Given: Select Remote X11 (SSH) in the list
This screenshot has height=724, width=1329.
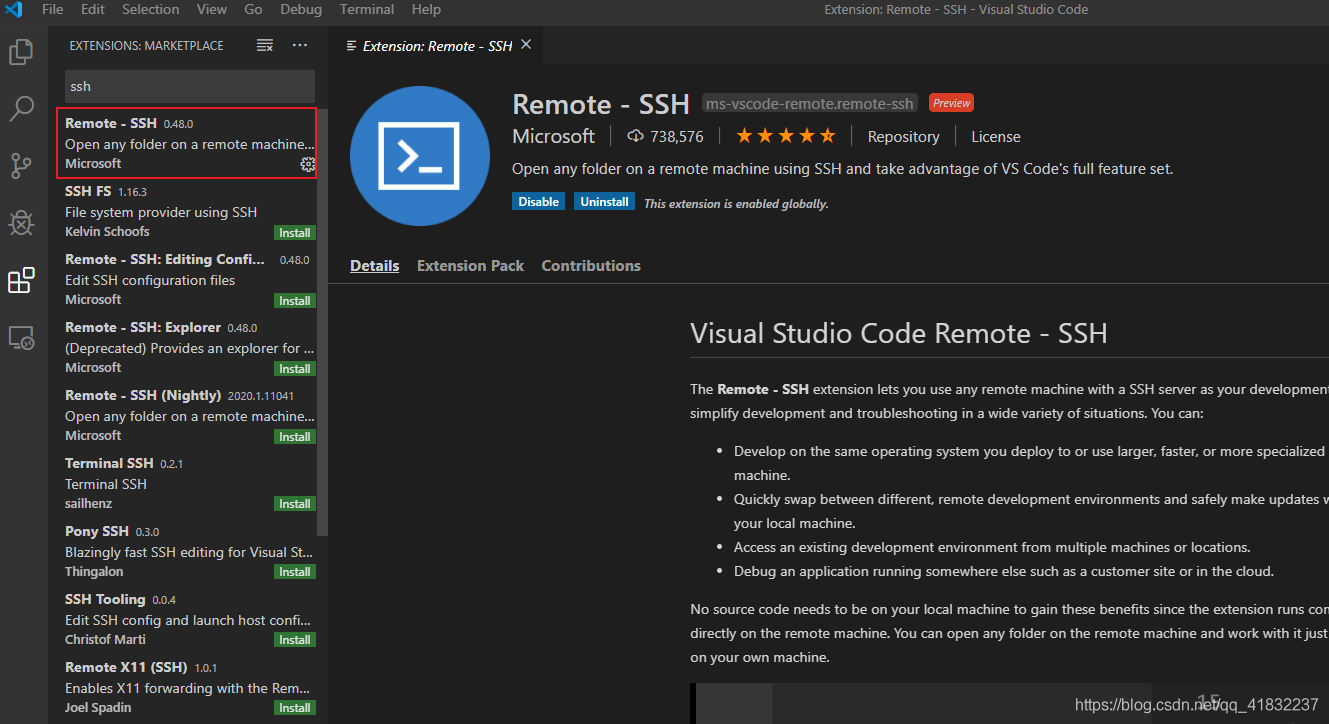Looking at the screenshot, I should [187, 687].
